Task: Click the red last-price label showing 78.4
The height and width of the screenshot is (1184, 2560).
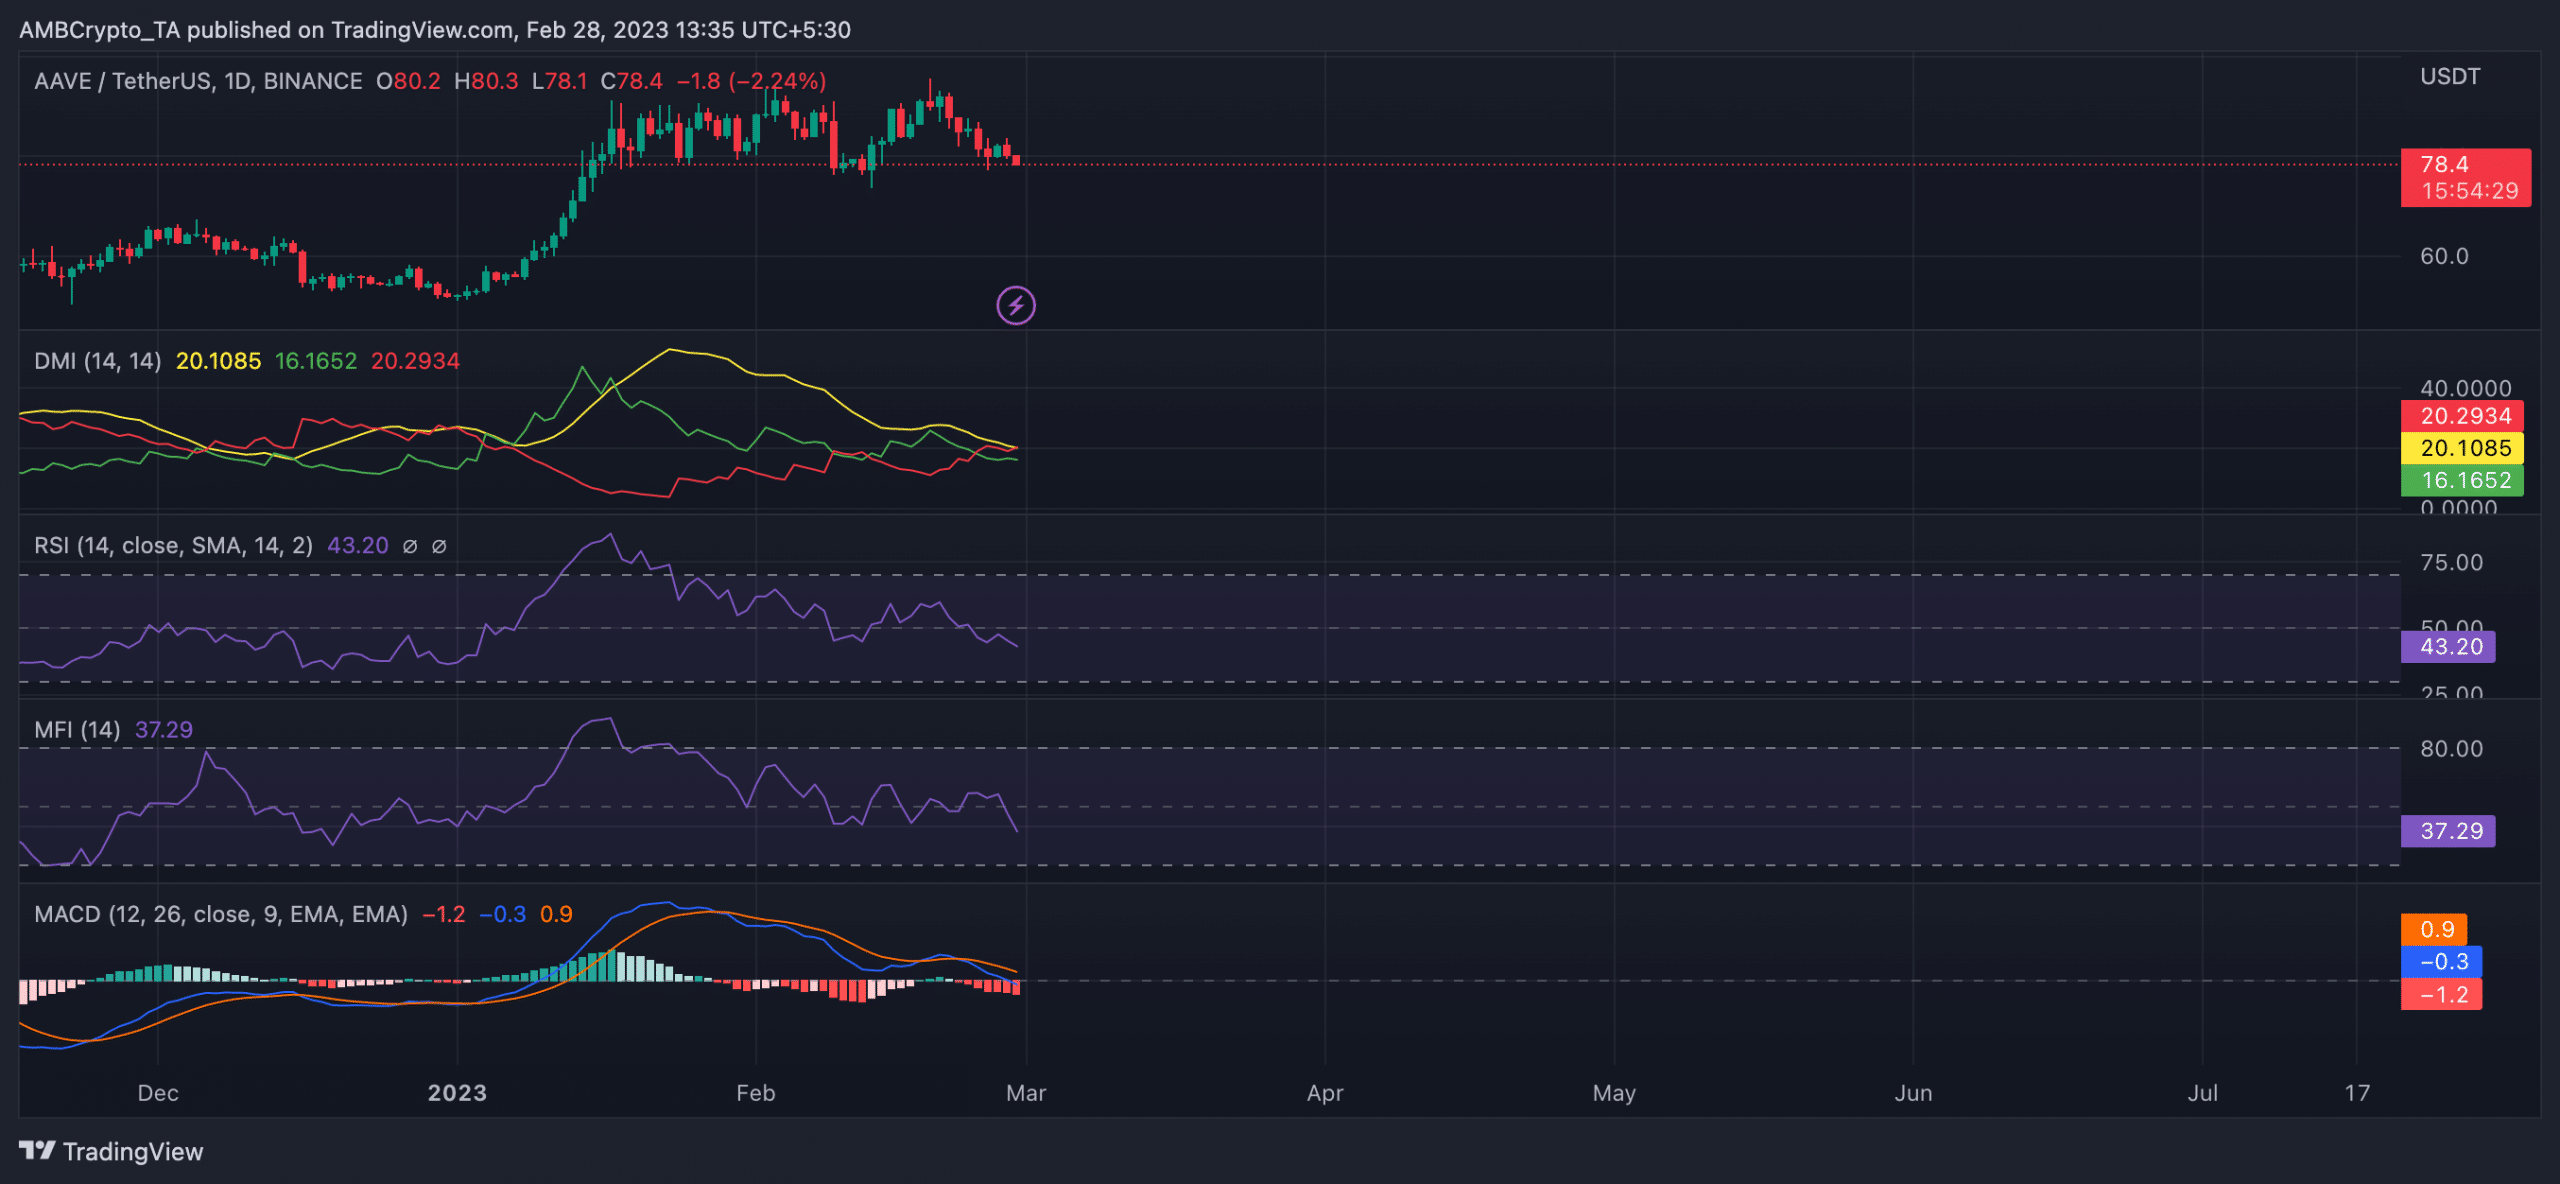Action: (2464, 164)
